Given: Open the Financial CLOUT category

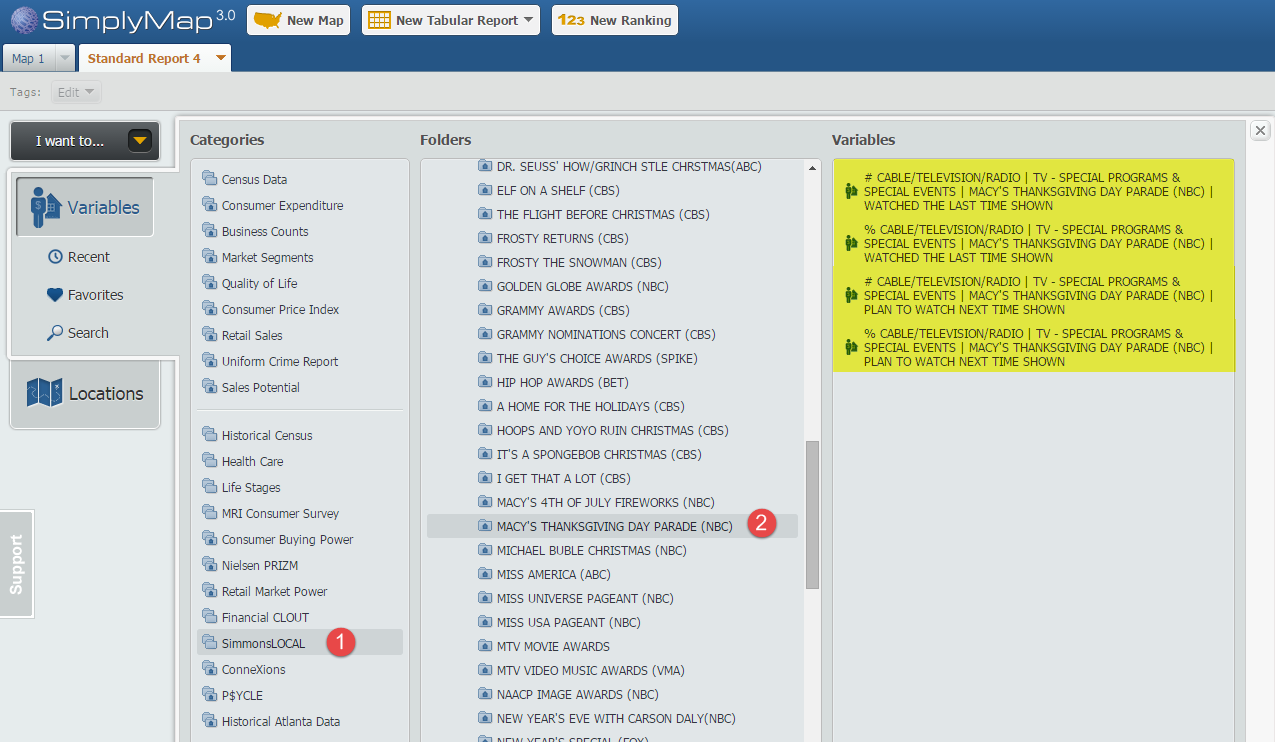Looking at the screenshot, I should coord(265,617).
